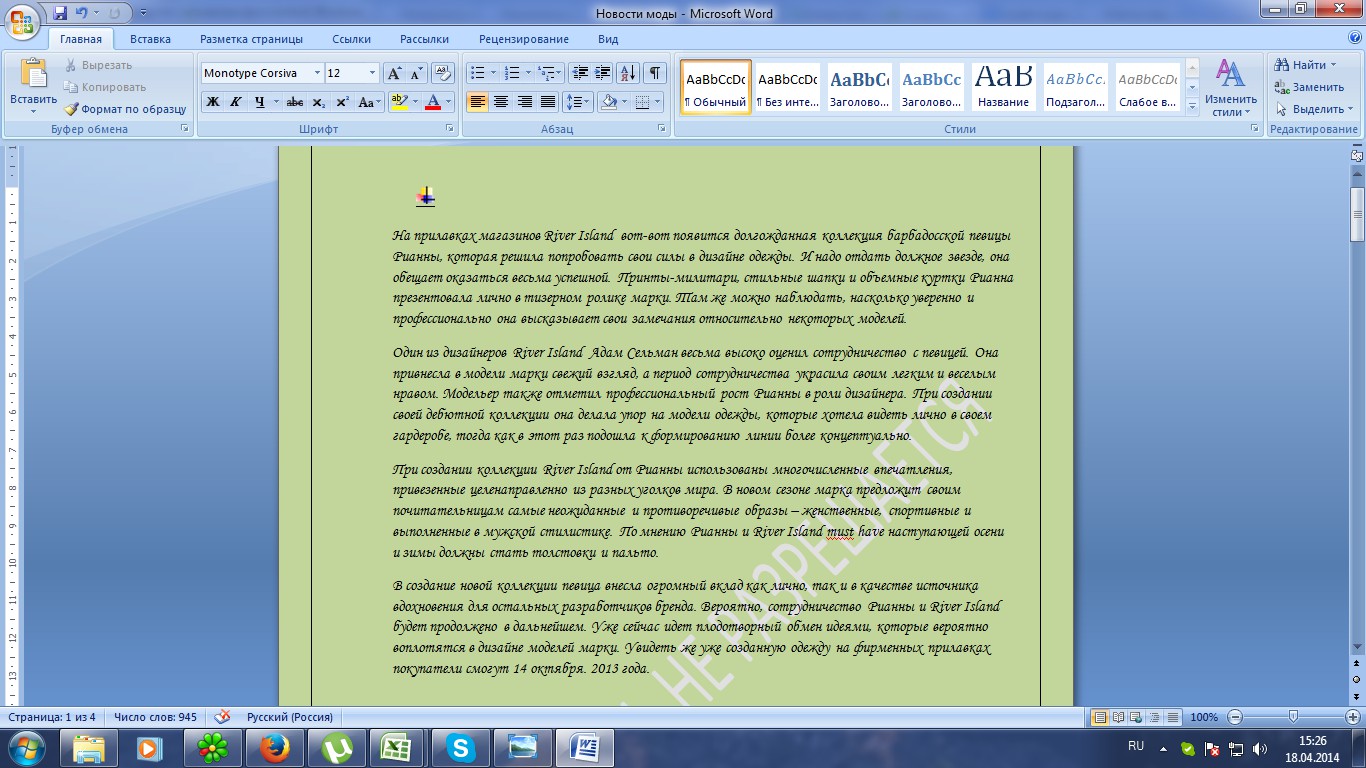Decrease paragraph indent

point(579,73)
